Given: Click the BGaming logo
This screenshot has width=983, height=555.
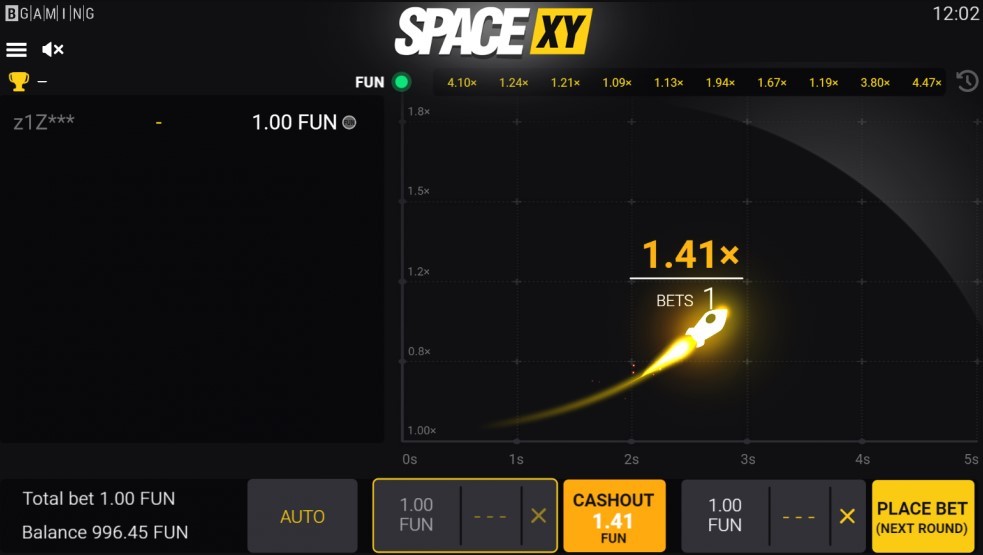Looking at the screenshot, I should pyautogui.click(x=50, y=13).
